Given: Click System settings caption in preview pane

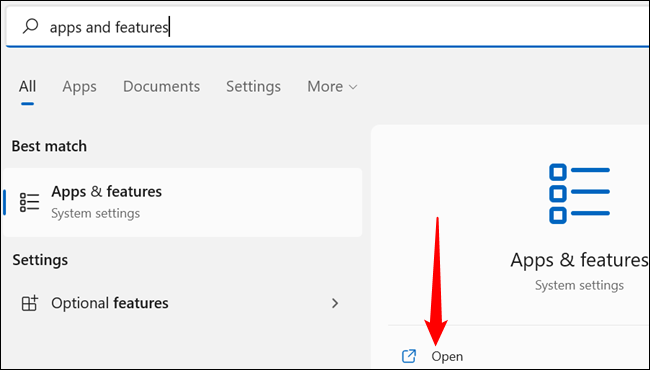Looking at the screenshot, I should [x=579, y=285].
